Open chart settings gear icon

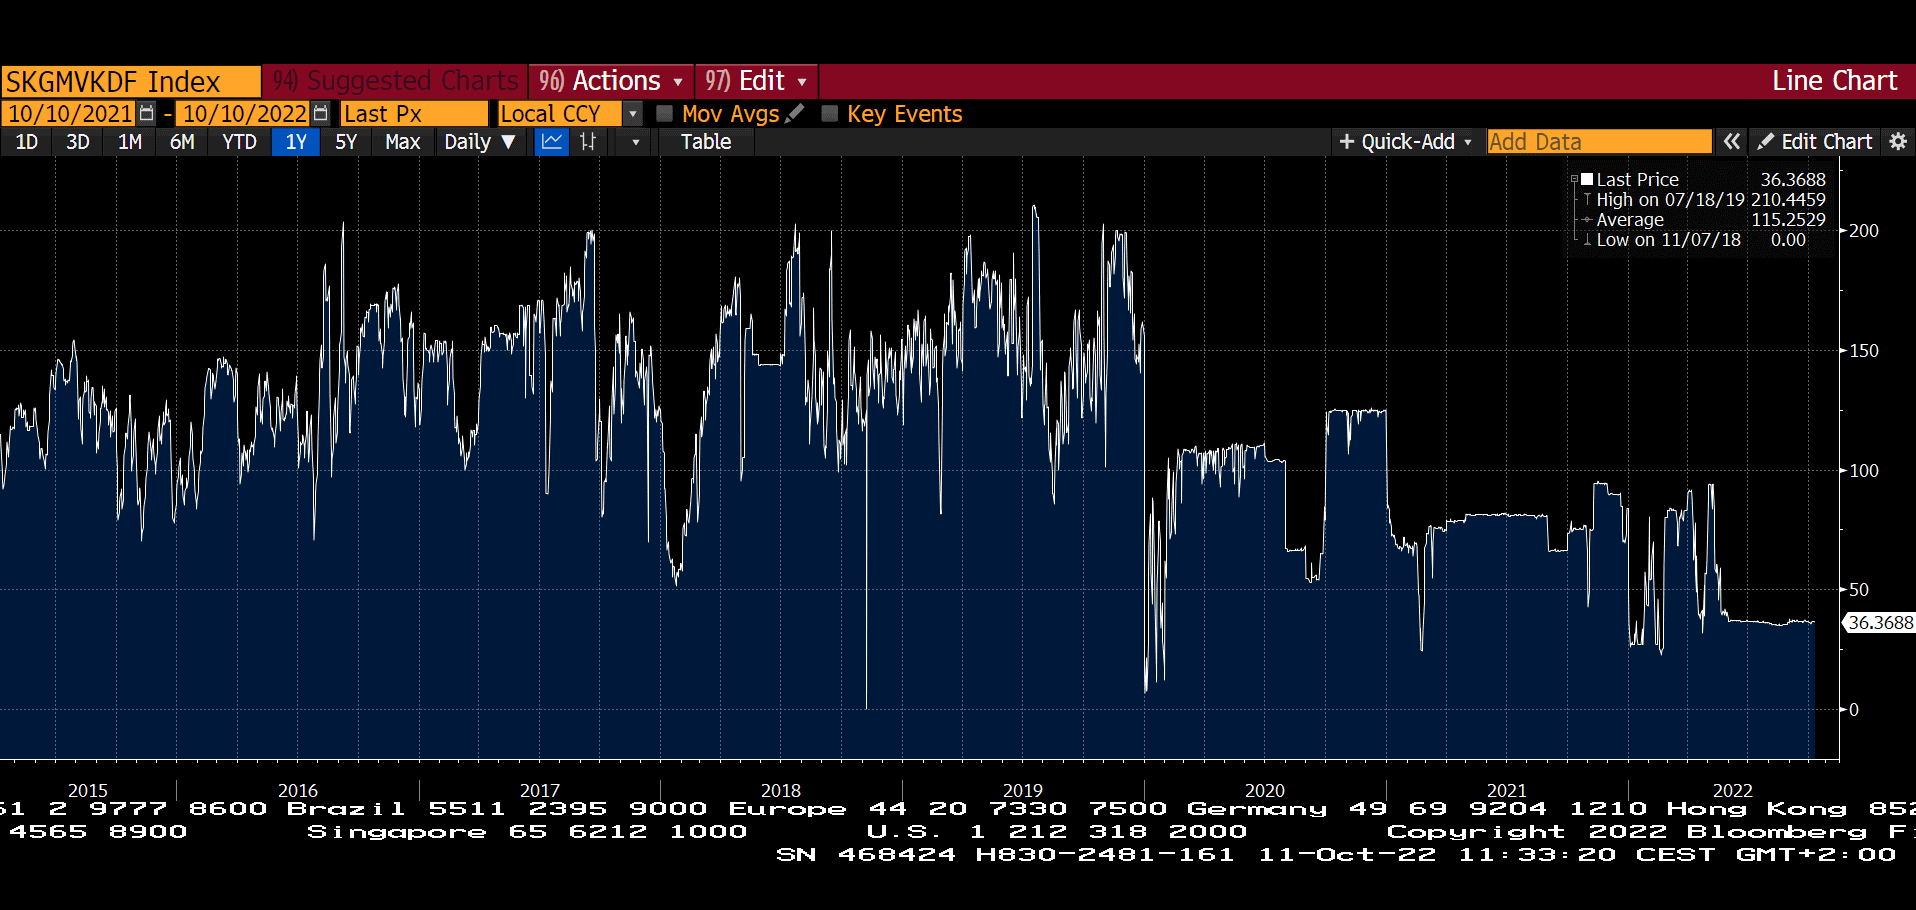click(1898, 142)
